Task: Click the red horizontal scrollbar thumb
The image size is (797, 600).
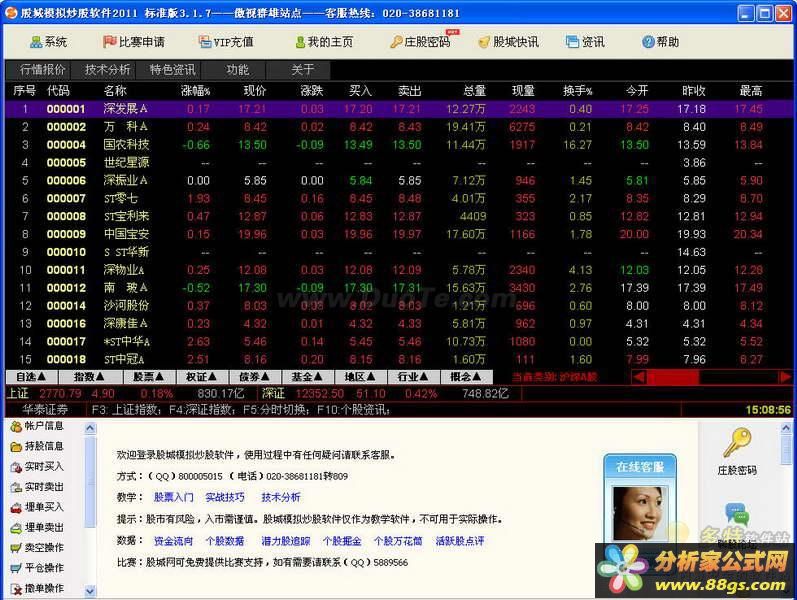Action: point(673,377)
